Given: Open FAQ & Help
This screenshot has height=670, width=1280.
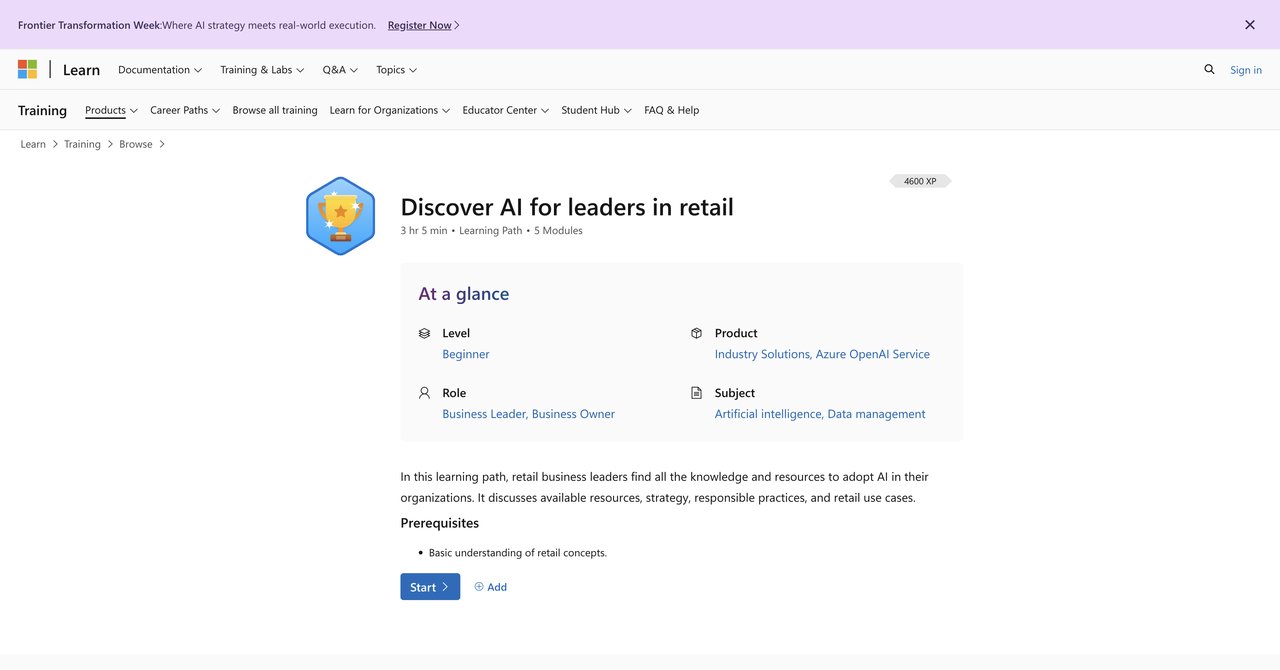Looking at the screenshot, I should pyautogui.click(x=672, y=110).
